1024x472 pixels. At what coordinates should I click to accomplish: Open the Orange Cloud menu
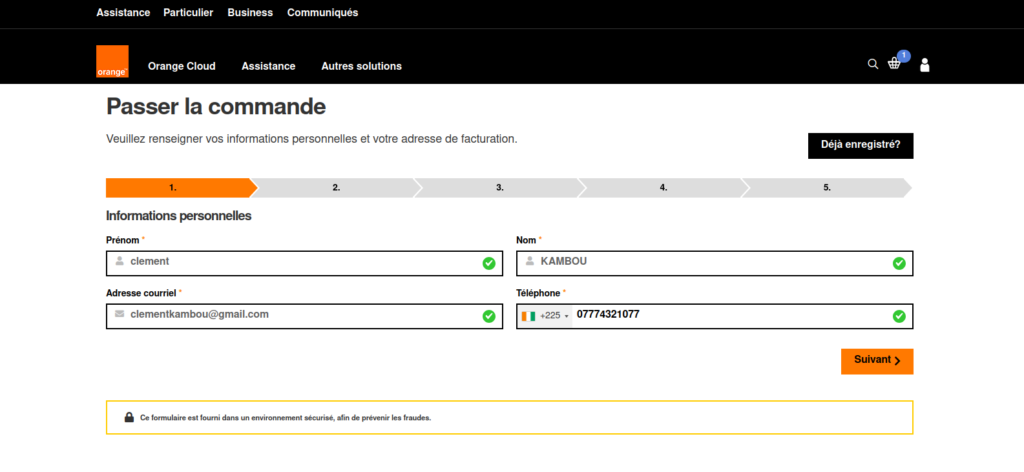[x=181, y=66]
